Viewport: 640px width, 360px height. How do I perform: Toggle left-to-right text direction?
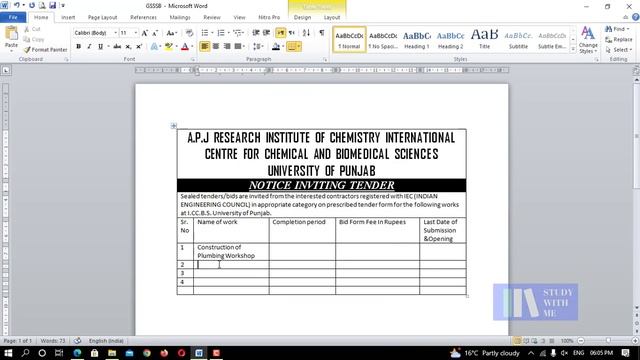pyautogui.click(x=280, y=33)
